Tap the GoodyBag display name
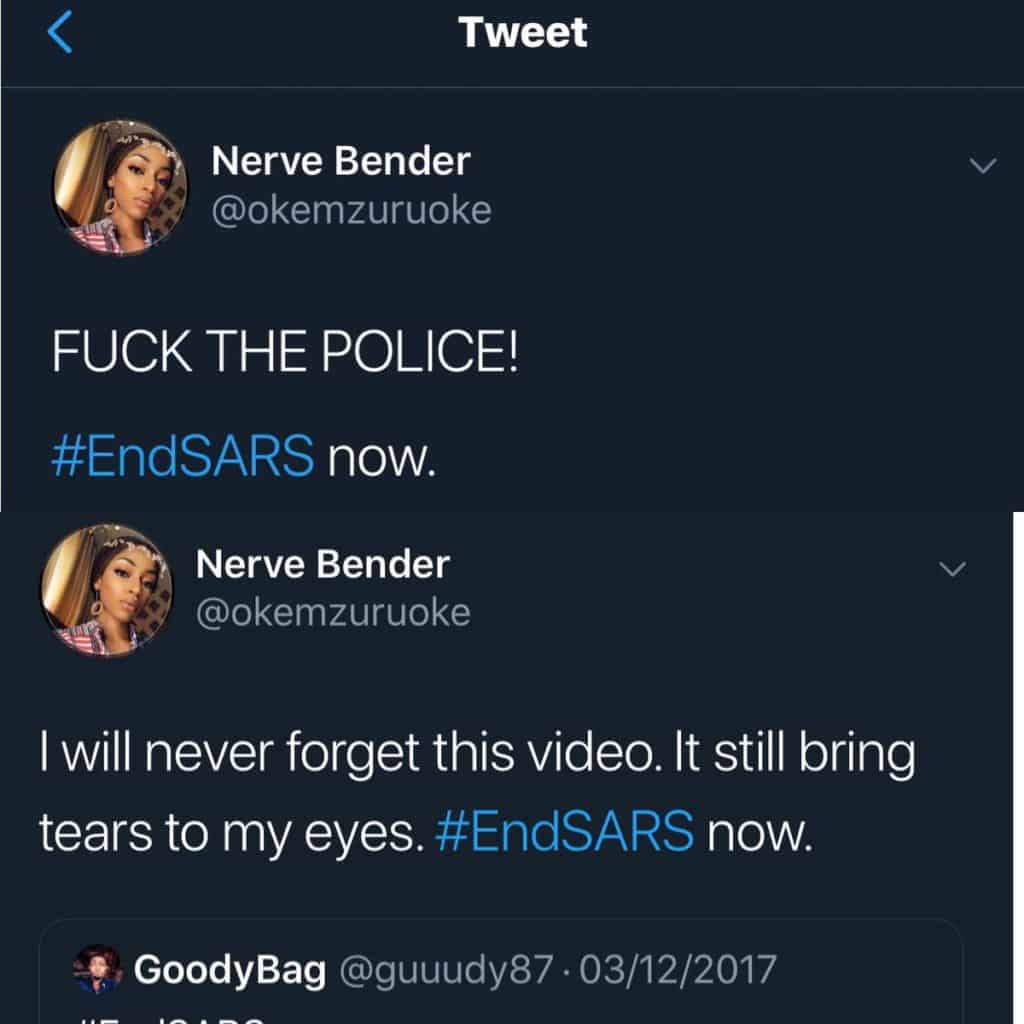The height and width of the screenshot is (1024, 1024). 230,969
